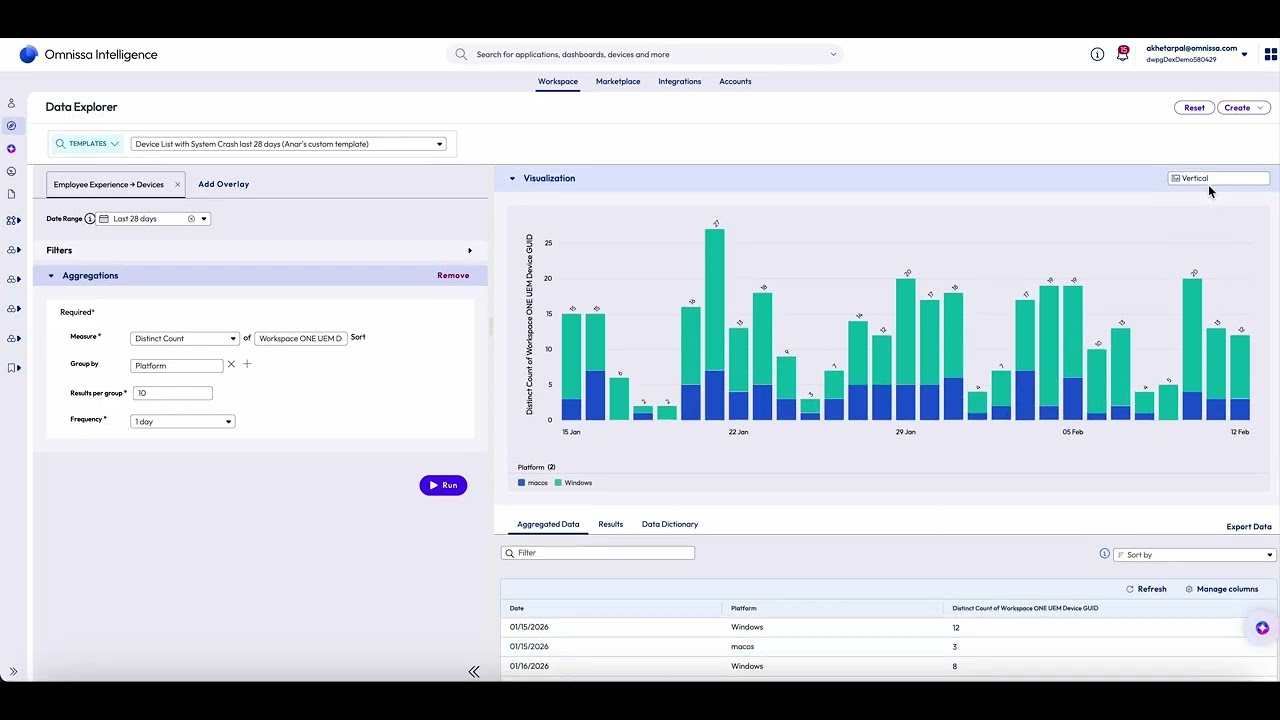Toggle Windows series in chart legend

point(573,483)
